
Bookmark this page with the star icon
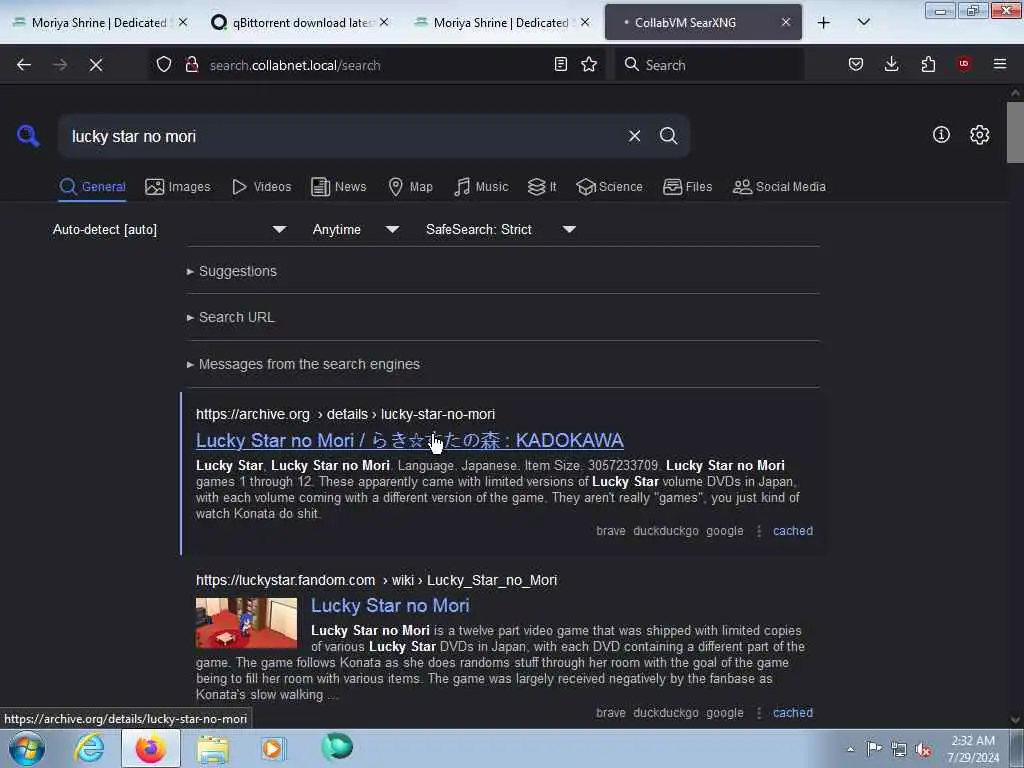(589, 64)
